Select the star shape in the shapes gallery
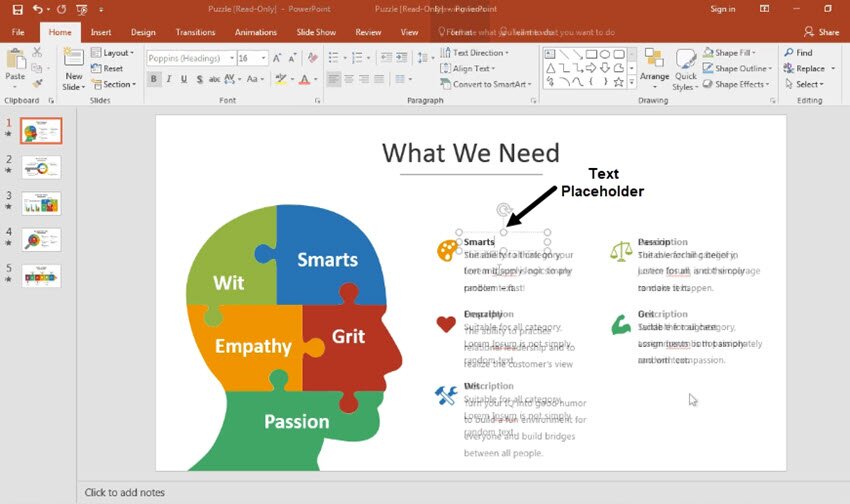Screen dimensions: 850x504 pyautogui.click(x=619, y=83)
